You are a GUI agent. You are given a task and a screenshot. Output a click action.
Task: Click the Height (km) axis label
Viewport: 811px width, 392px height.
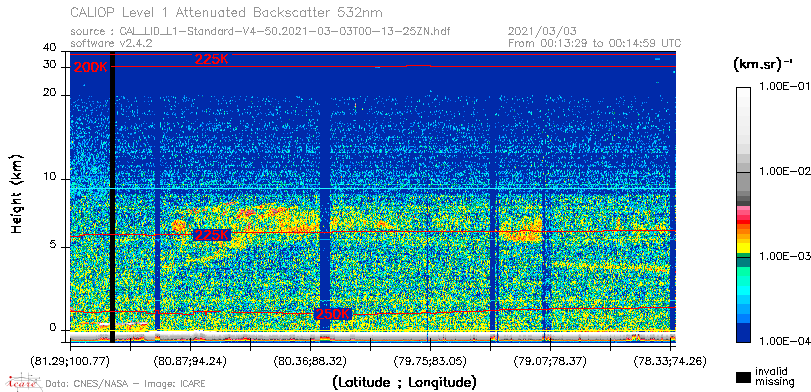17,193
